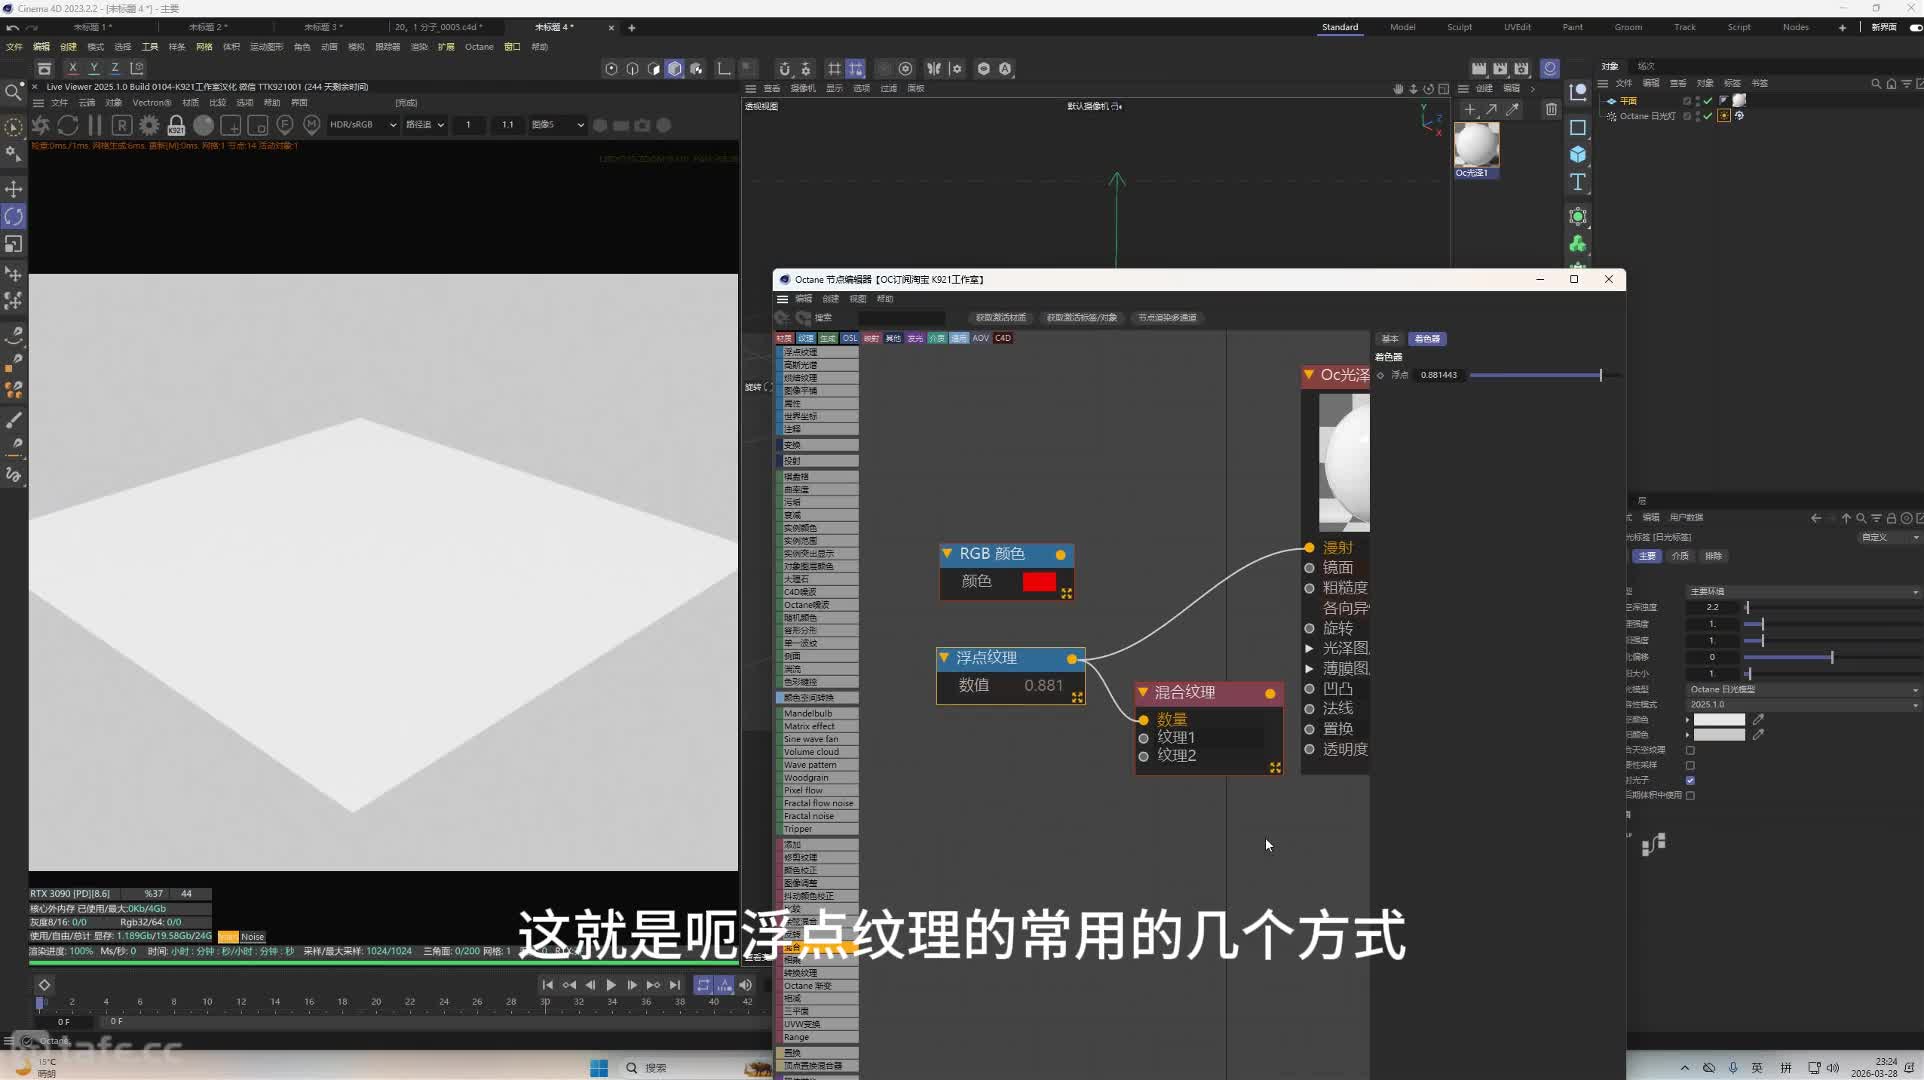This screenshot has width=1924, height=1080.
Task: Pause rendering with the Live Viewer pause icon
Action: point(95,125)
